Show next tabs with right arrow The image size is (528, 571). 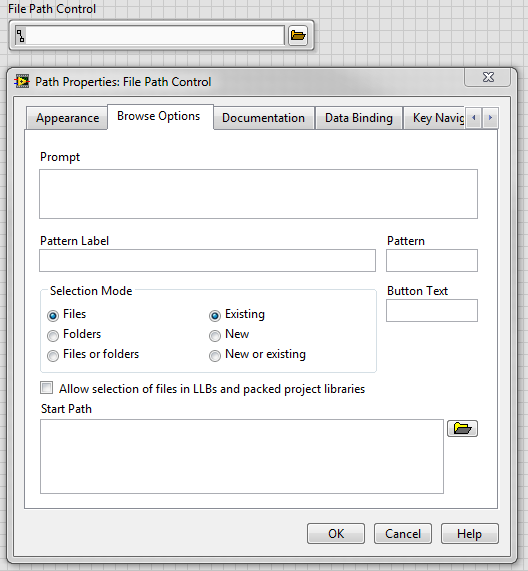click(490, 118)
